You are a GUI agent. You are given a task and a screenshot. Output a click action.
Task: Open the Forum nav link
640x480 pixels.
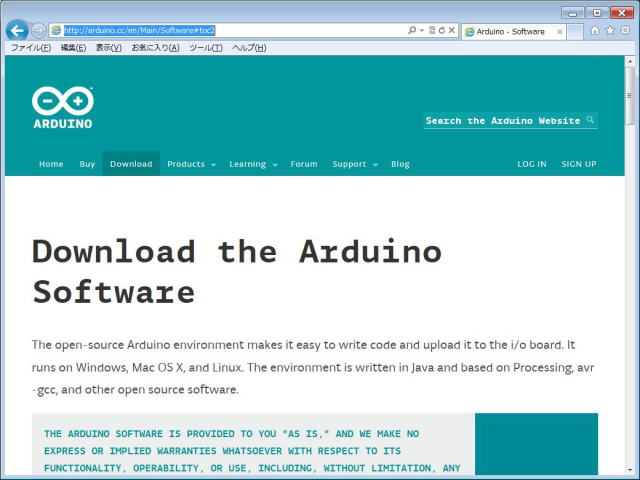[304, 164]
